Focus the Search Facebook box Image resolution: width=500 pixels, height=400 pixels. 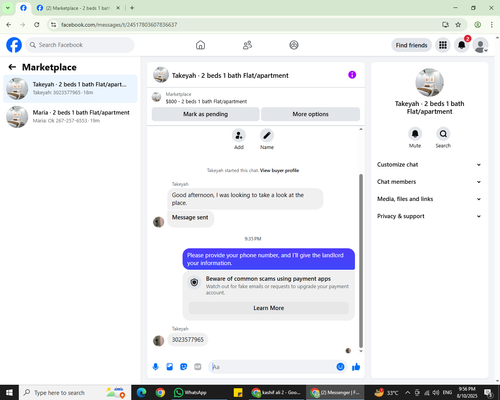click(x=80, y=45)
